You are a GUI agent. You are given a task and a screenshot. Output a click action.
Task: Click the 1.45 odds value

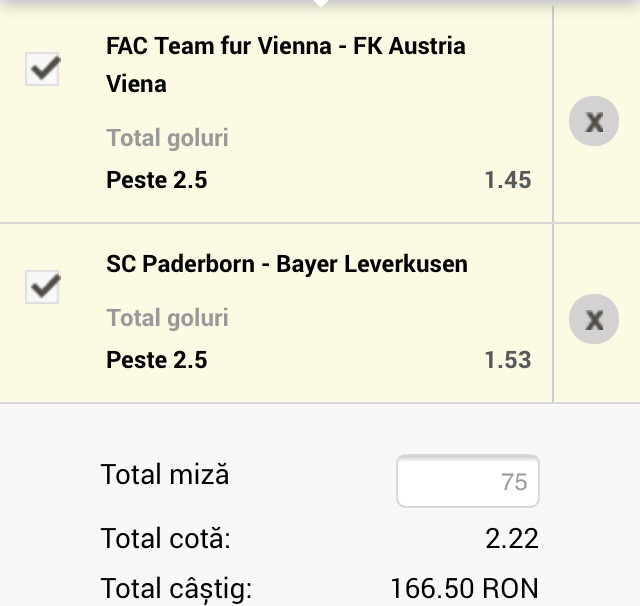point(507,180)
